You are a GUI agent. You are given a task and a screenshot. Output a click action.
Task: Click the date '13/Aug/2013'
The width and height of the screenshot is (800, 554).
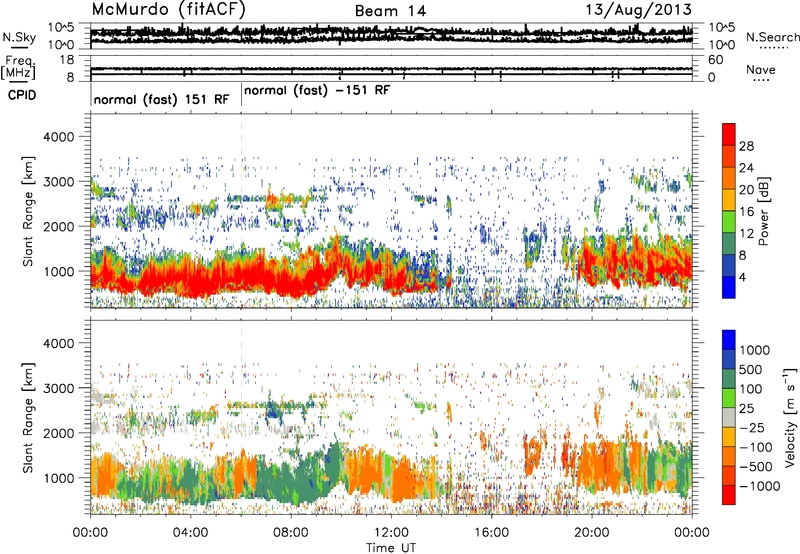[x=638, y=10]
